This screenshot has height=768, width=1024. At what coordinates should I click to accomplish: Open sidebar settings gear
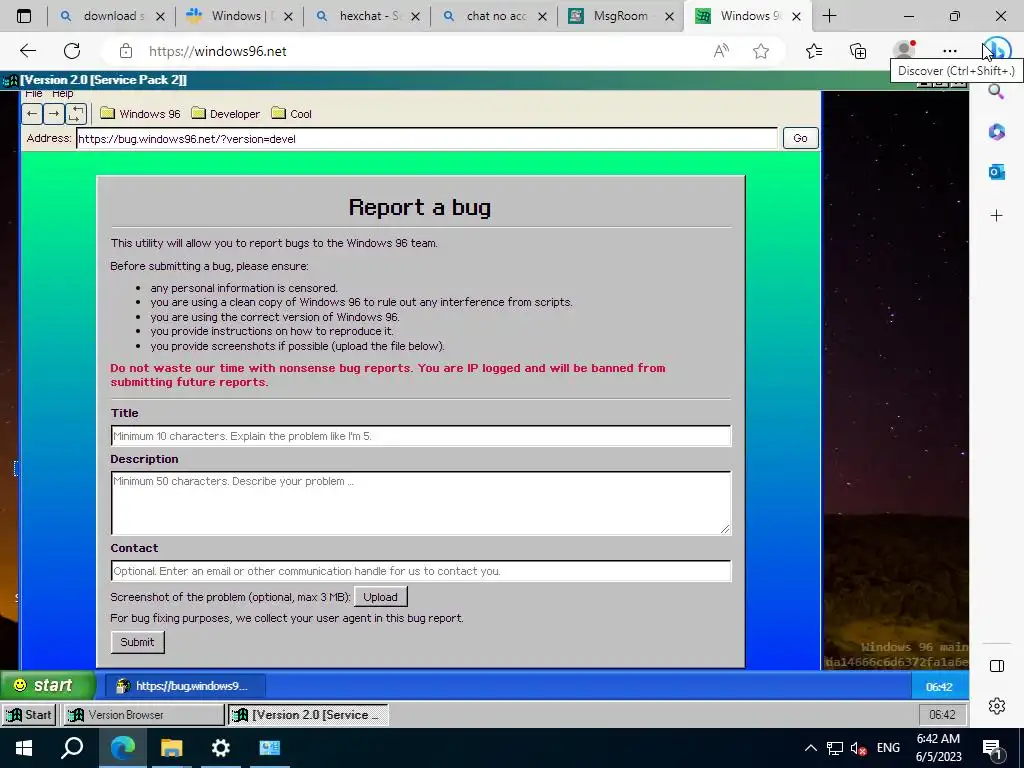click(x=997, y=706)
